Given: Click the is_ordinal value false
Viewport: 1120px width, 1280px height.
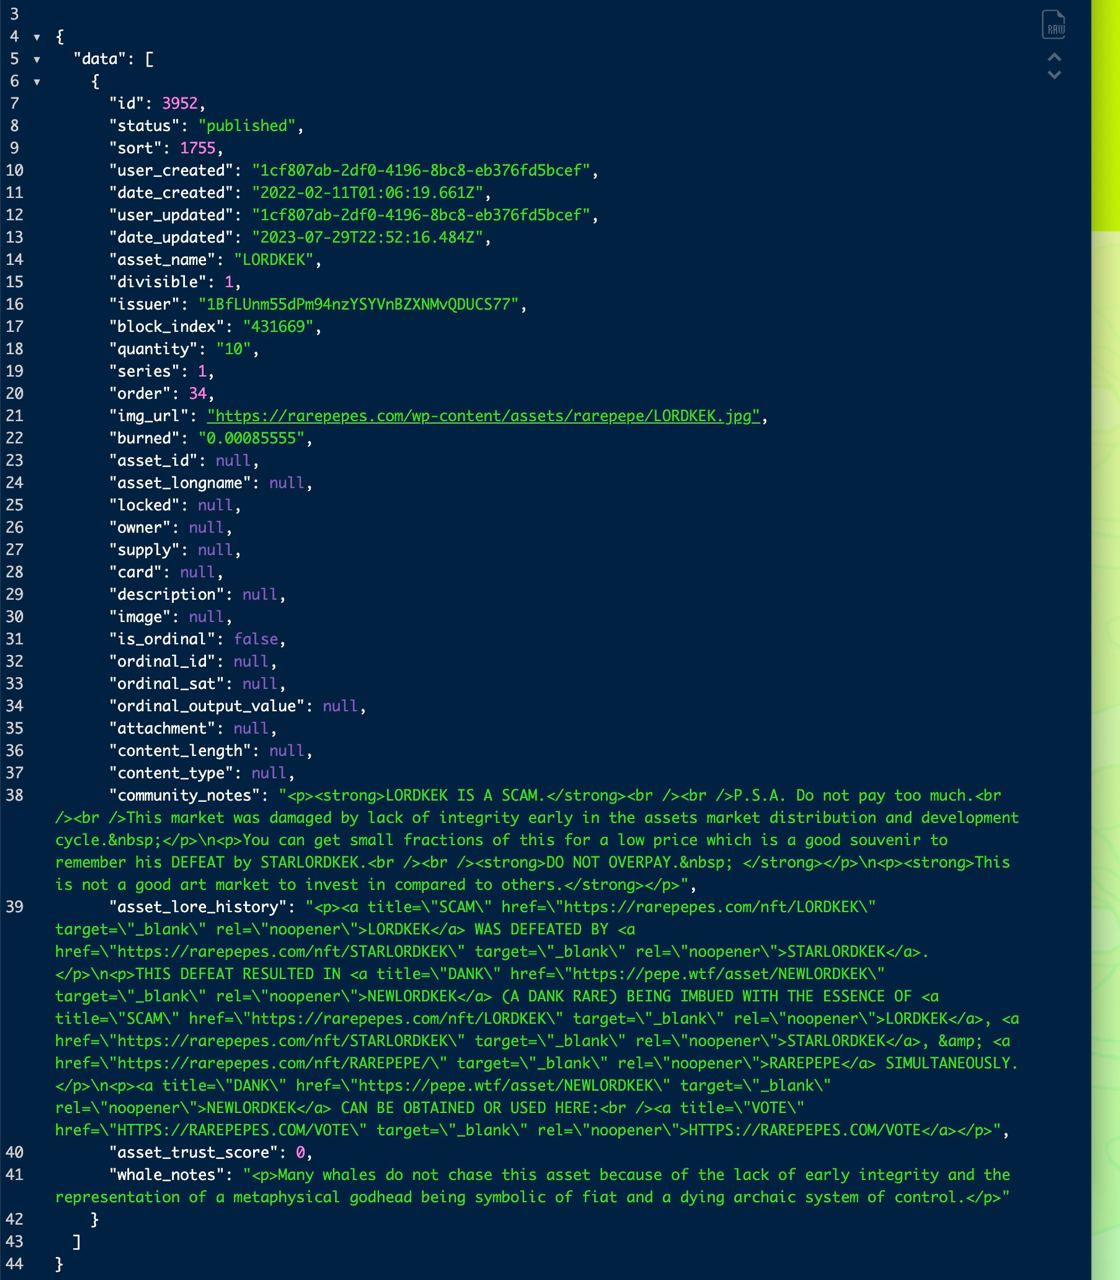Looking at the screenshot, I should point(256,639).
